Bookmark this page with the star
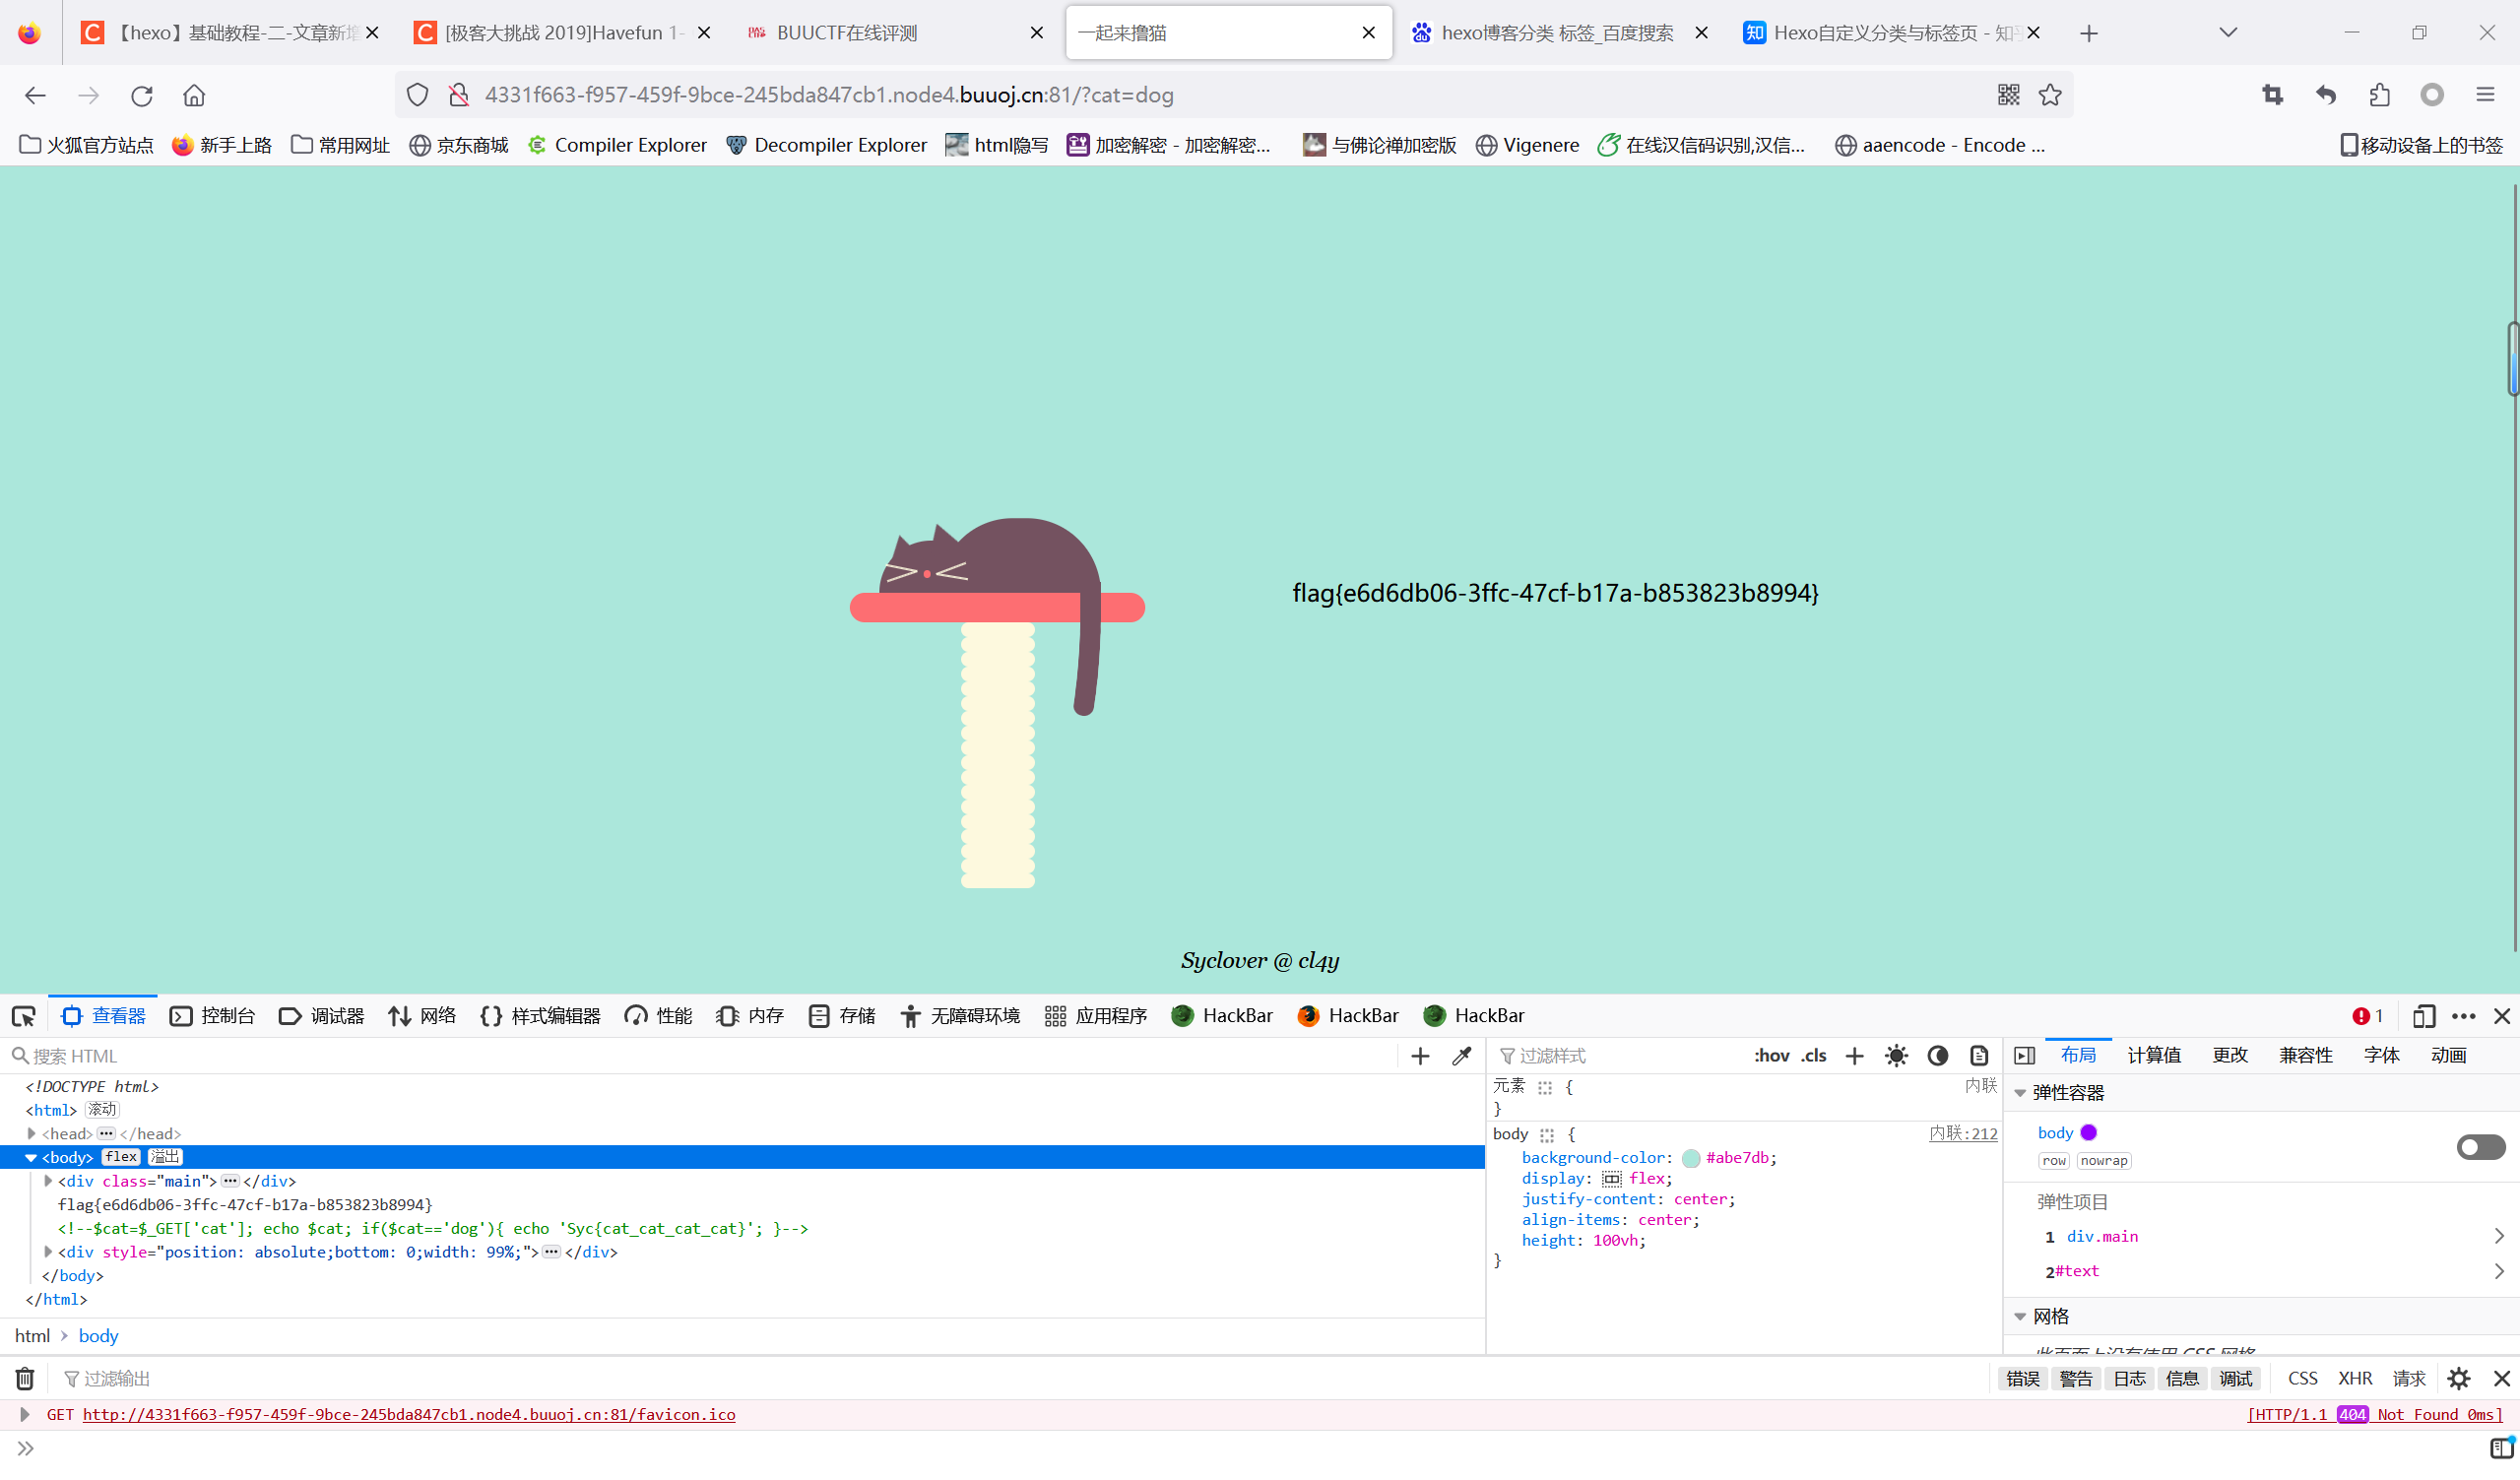 (x=2050, y=95)
